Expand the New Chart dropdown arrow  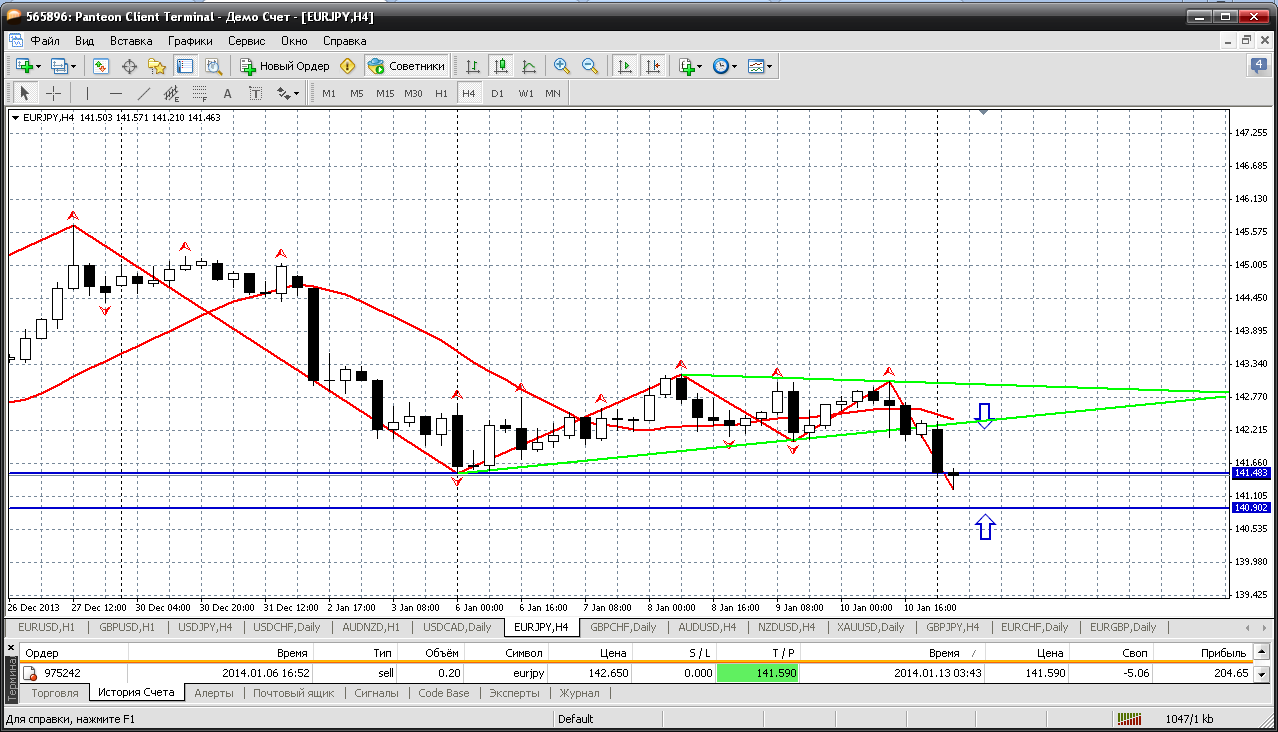pyautogui.click(x=38, y=67)
